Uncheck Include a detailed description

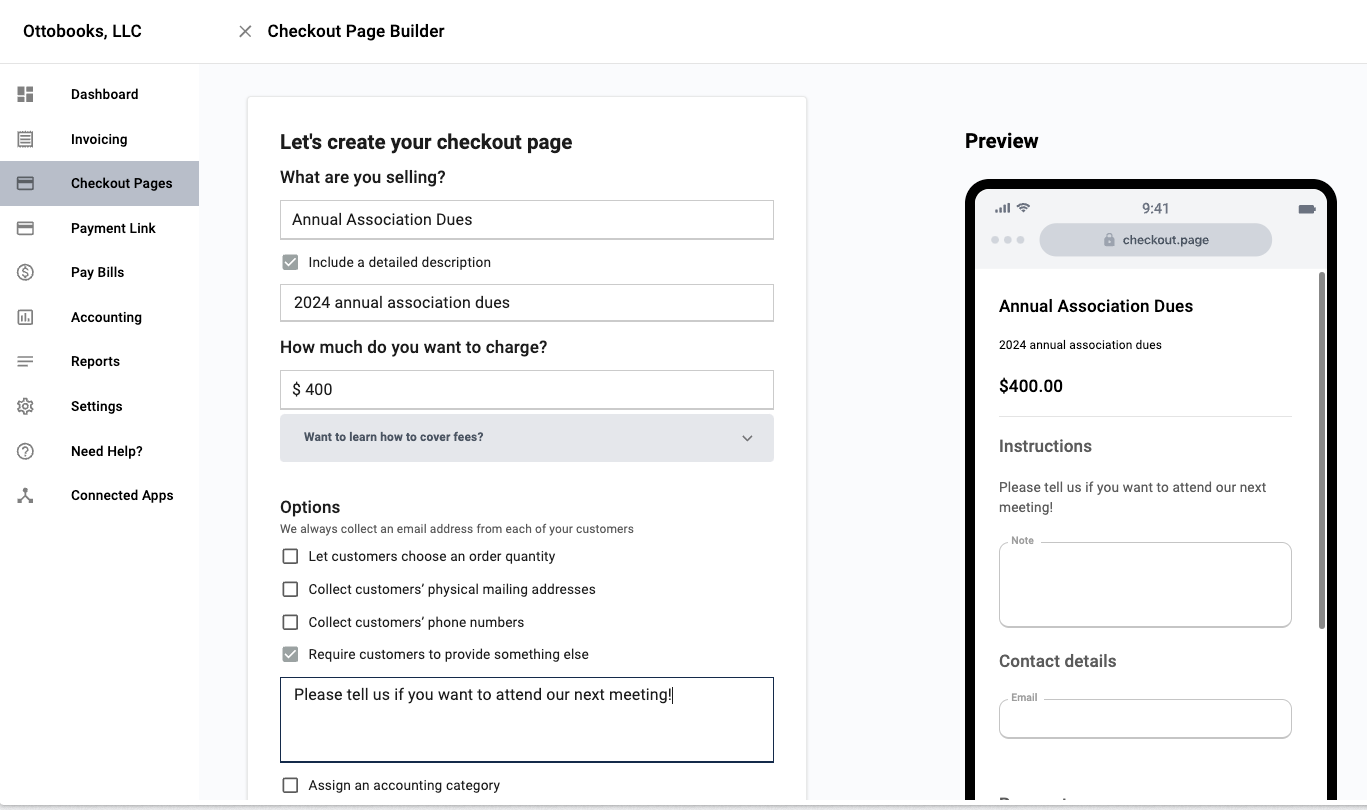pyautogui.click(x=290, y=261)
